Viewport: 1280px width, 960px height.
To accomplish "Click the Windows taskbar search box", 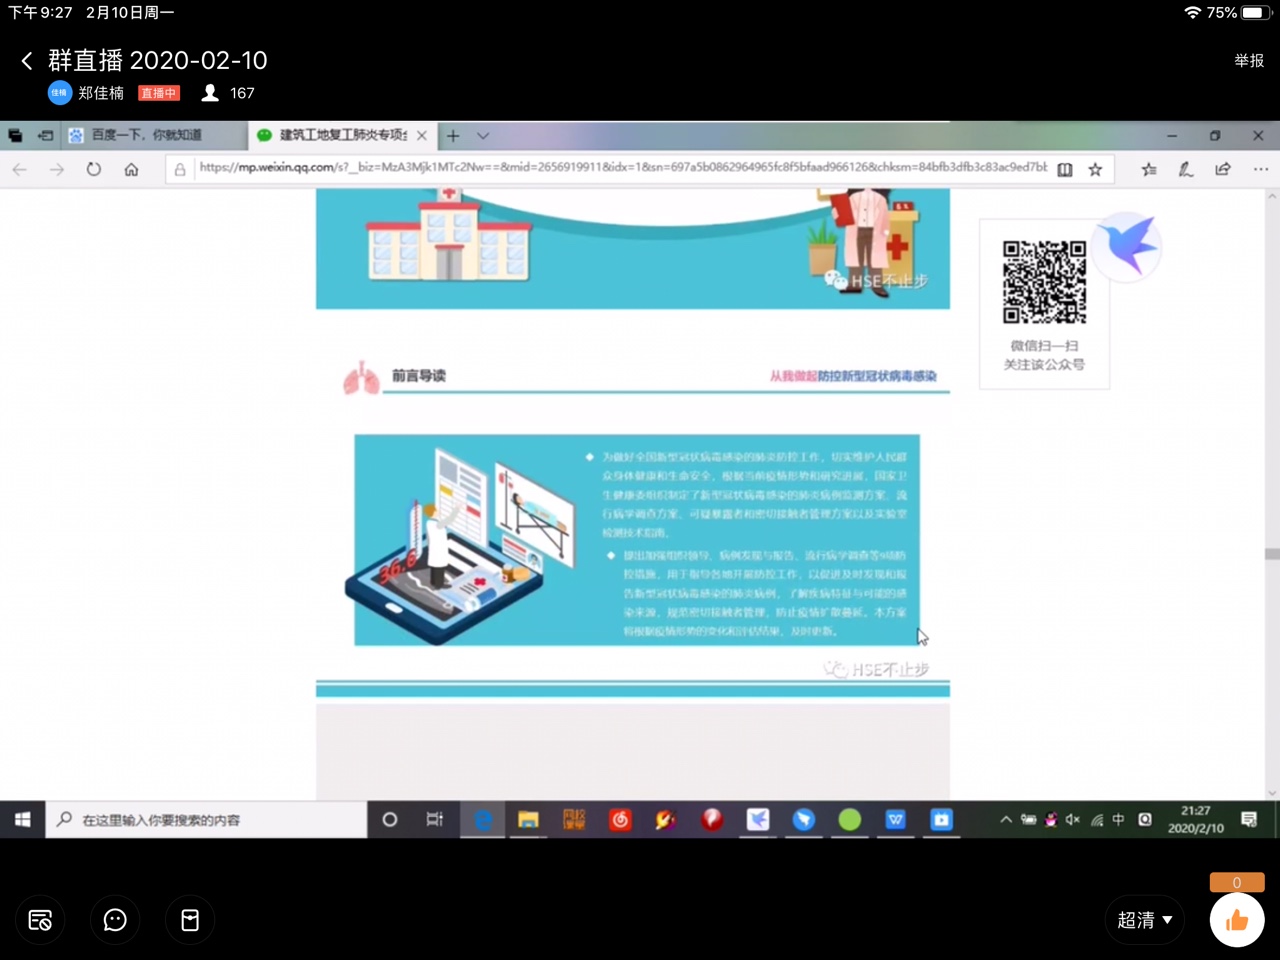I will (x=206, y=820).
